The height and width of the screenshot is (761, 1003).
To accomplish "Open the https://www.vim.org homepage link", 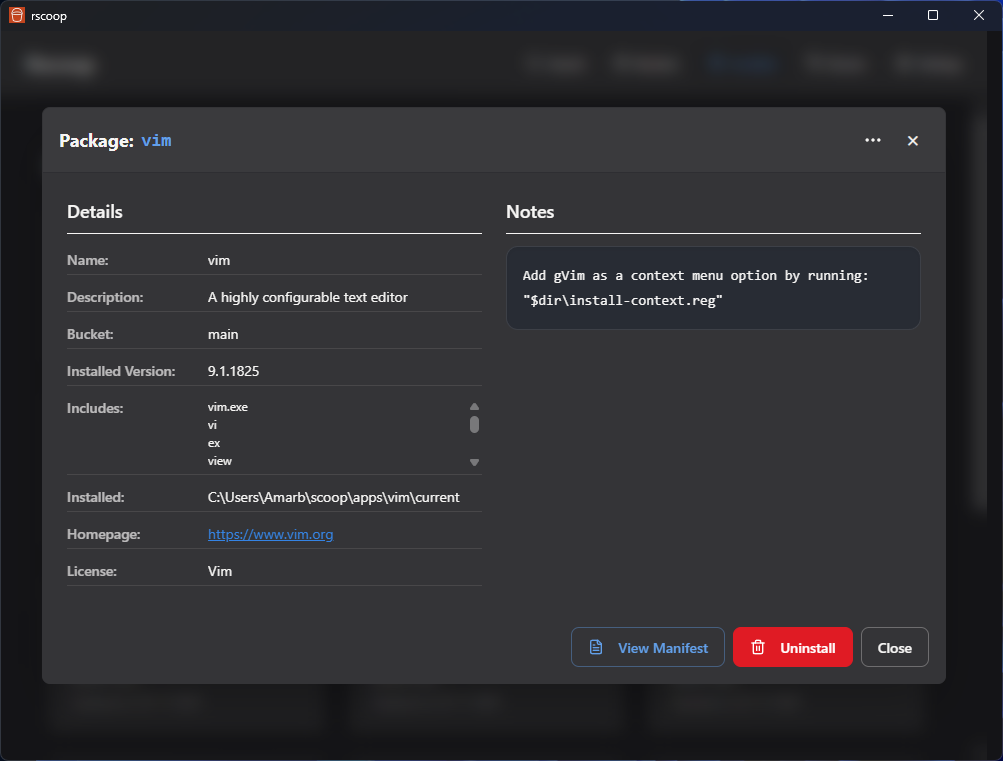I will (271, 534).
